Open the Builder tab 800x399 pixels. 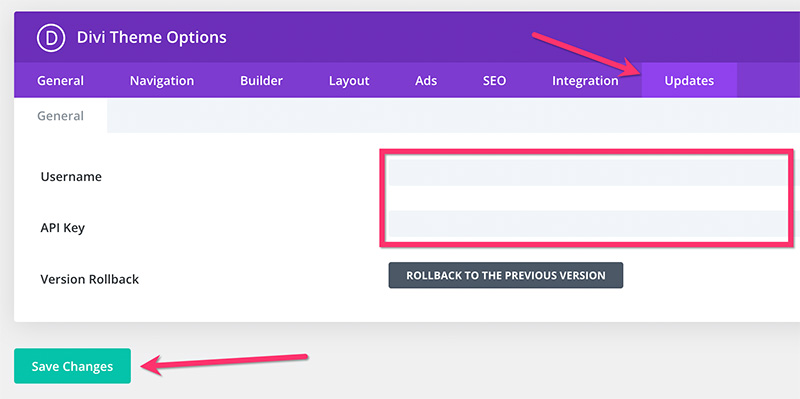click(261, 81)
